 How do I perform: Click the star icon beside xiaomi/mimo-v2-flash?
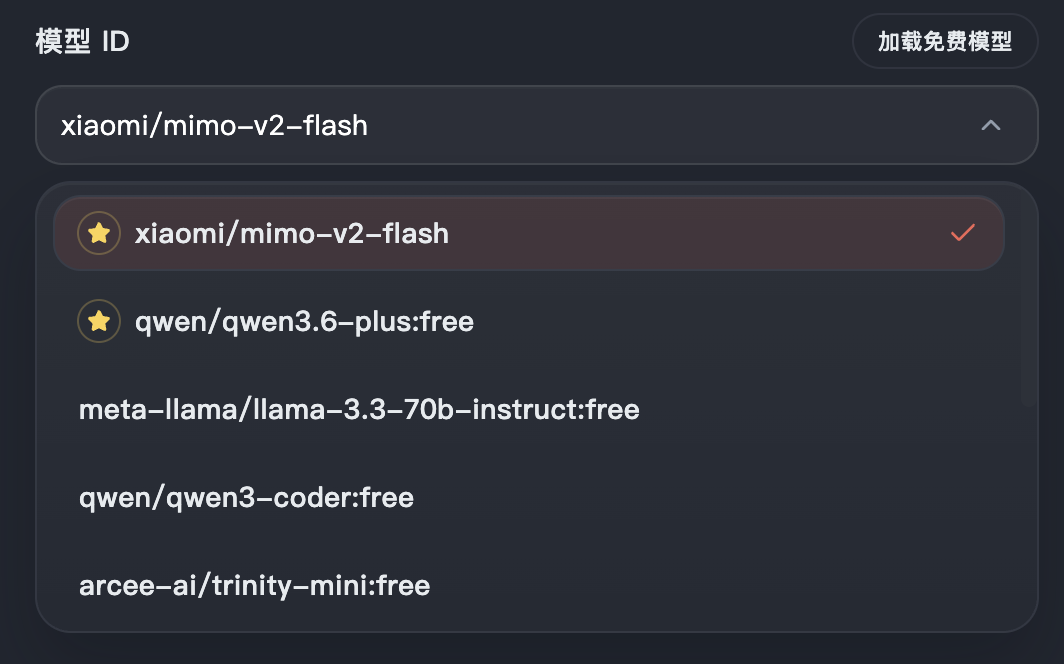[x=98, y=233]
